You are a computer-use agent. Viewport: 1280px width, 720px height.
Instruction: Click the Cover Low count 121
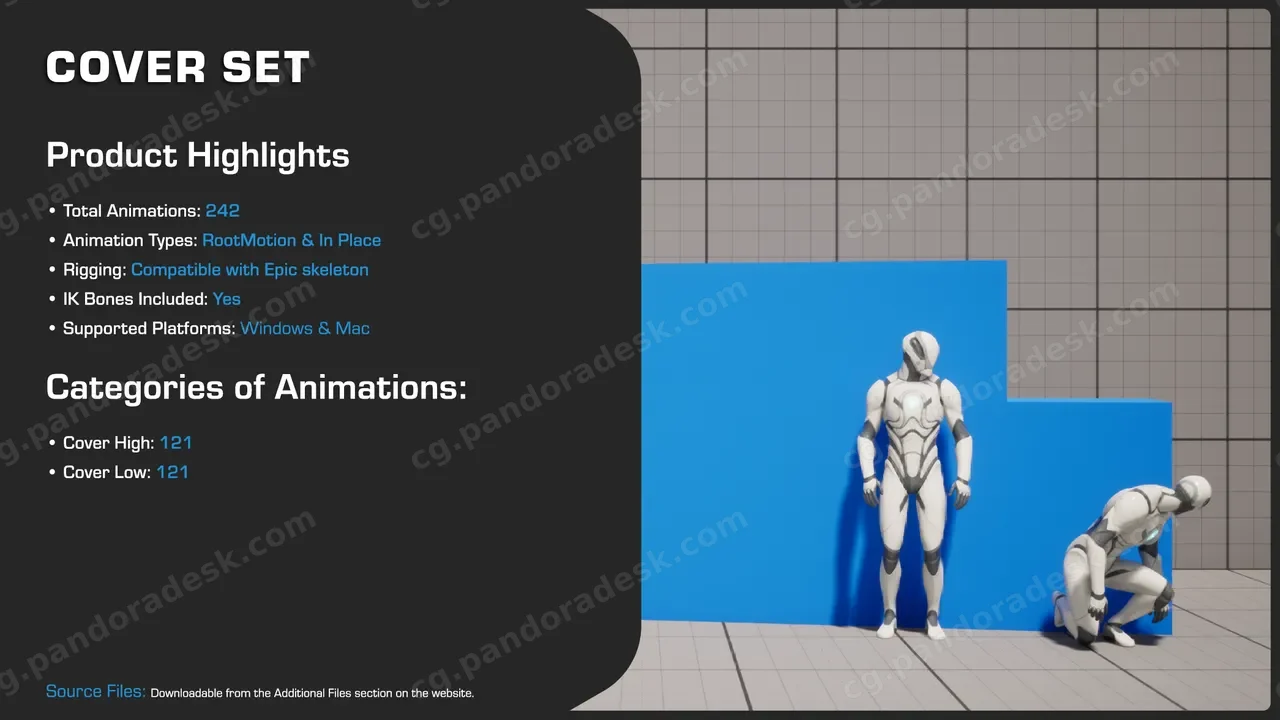click(172, 472)
